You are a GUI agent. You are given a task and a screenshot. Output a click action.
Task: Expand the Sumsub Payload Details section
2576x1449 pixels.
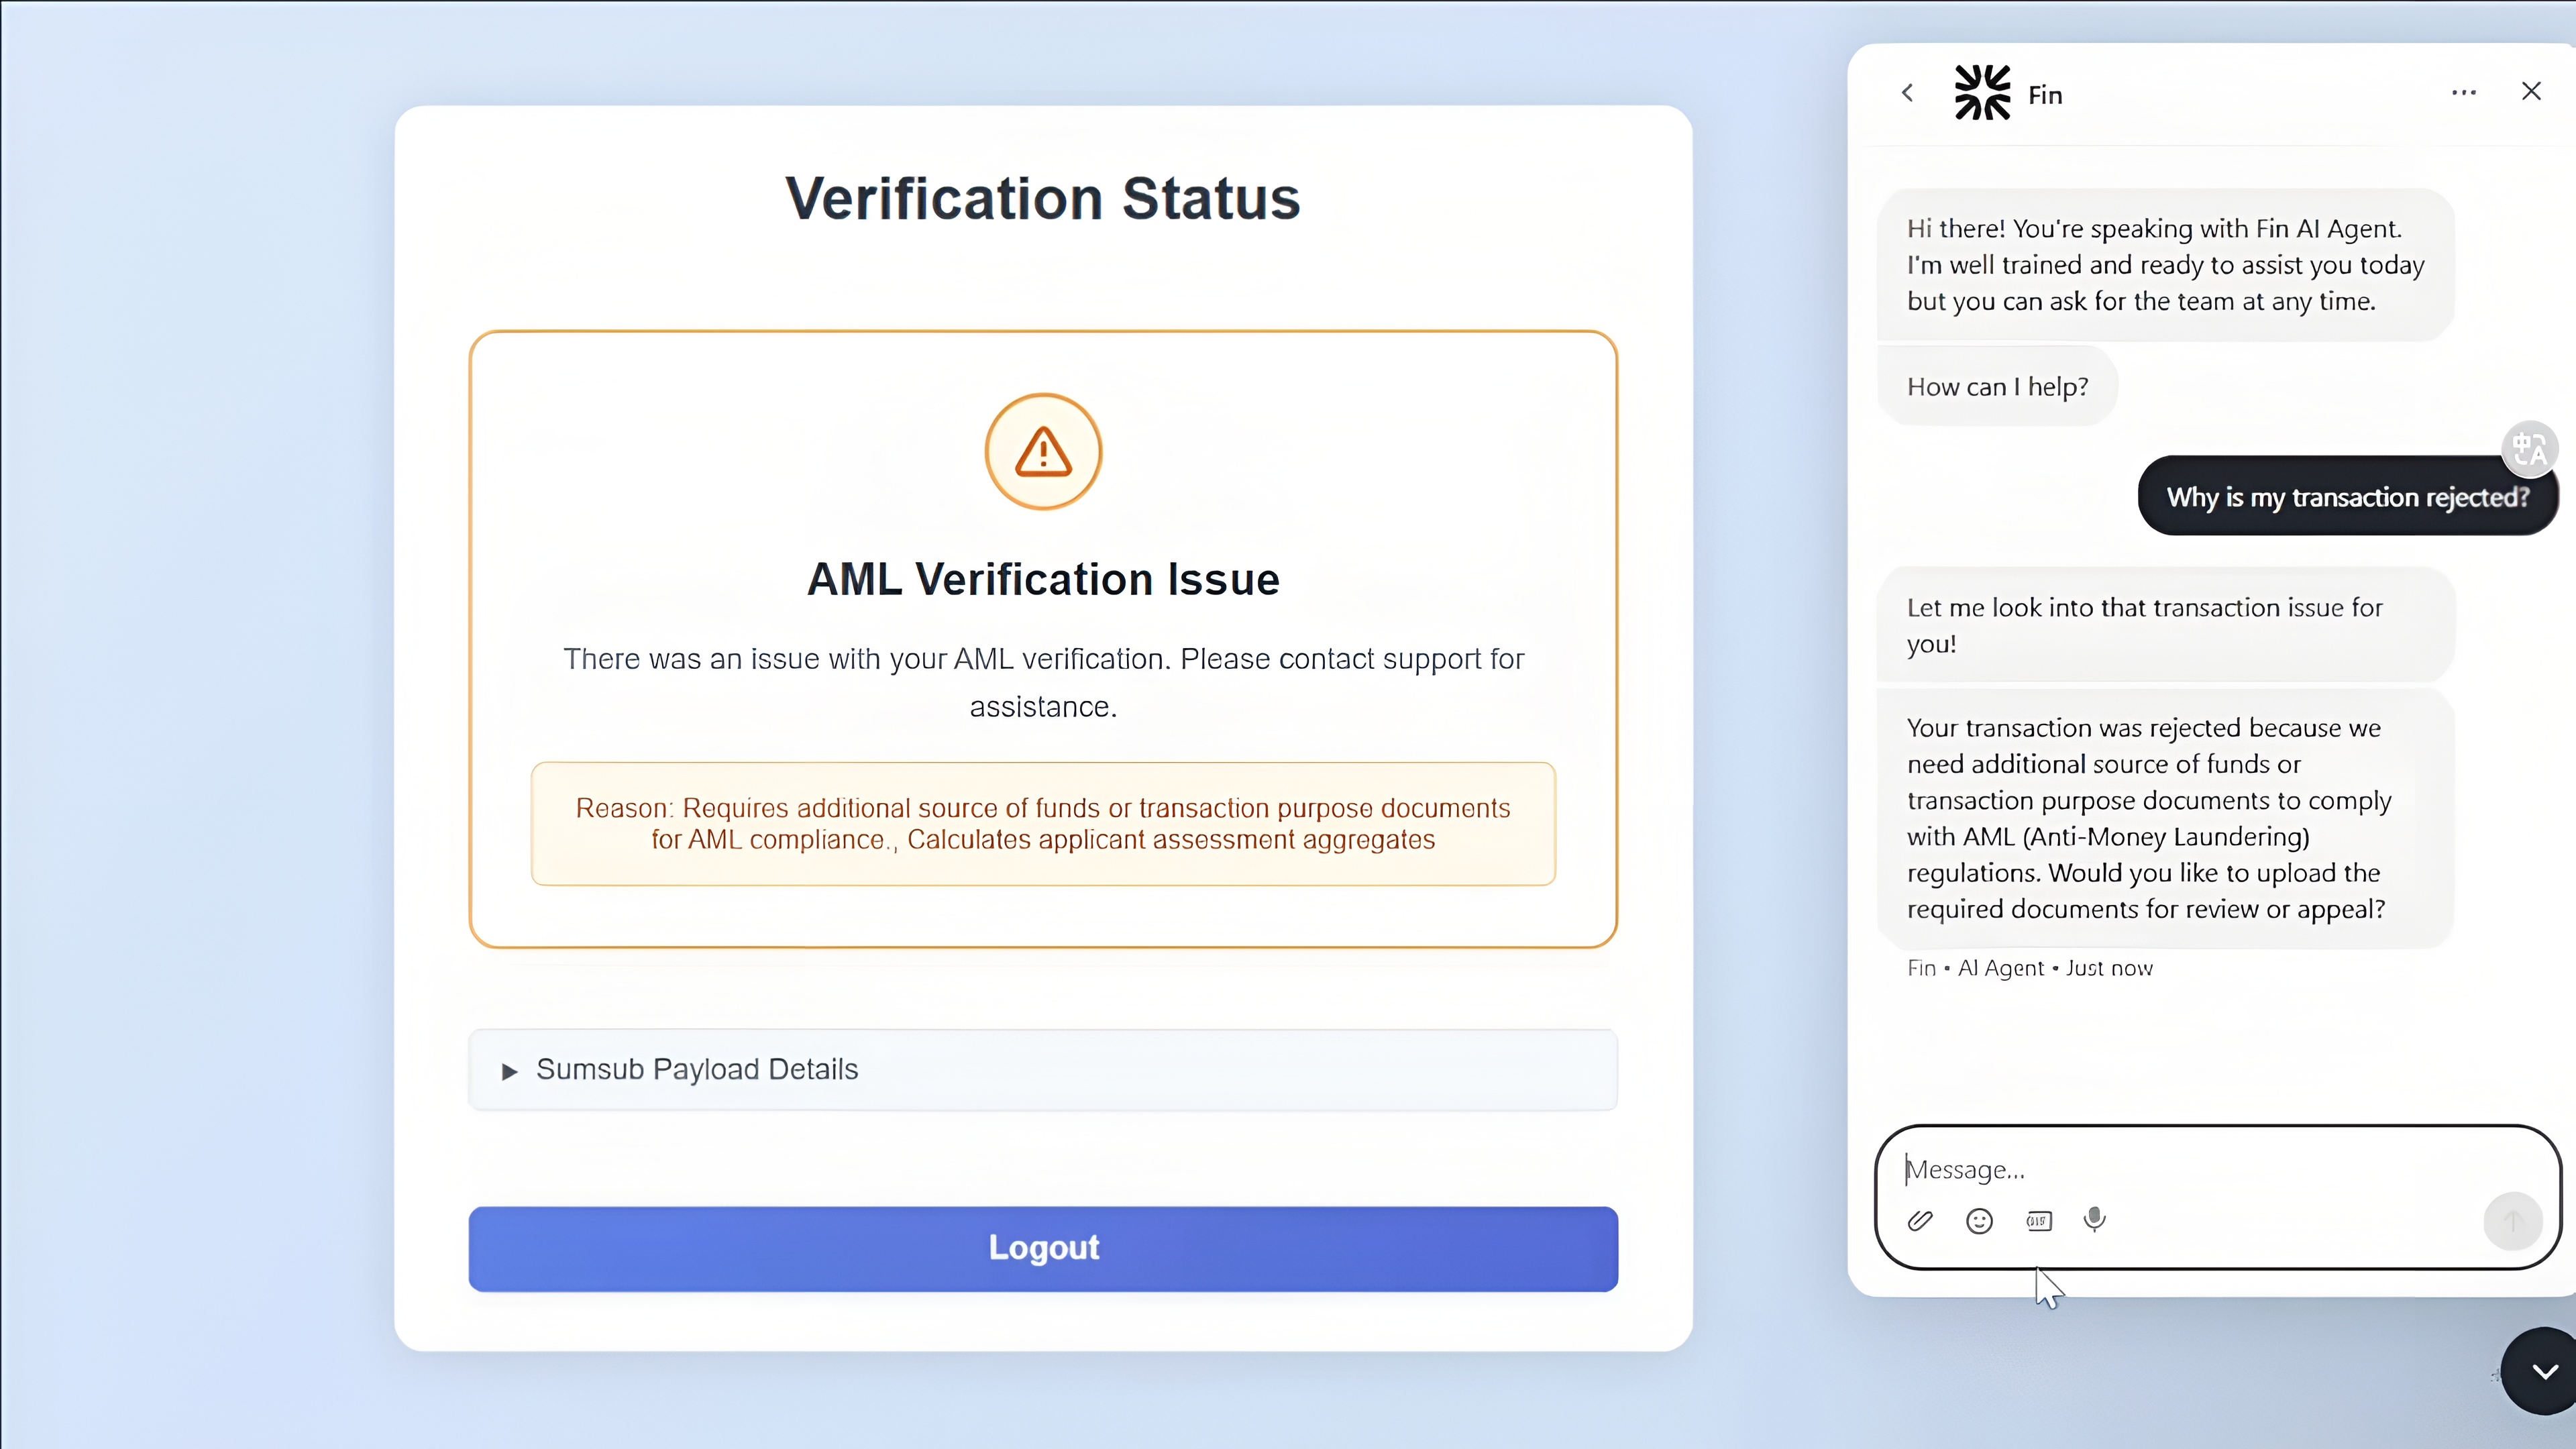(x=1043, y=1070)
